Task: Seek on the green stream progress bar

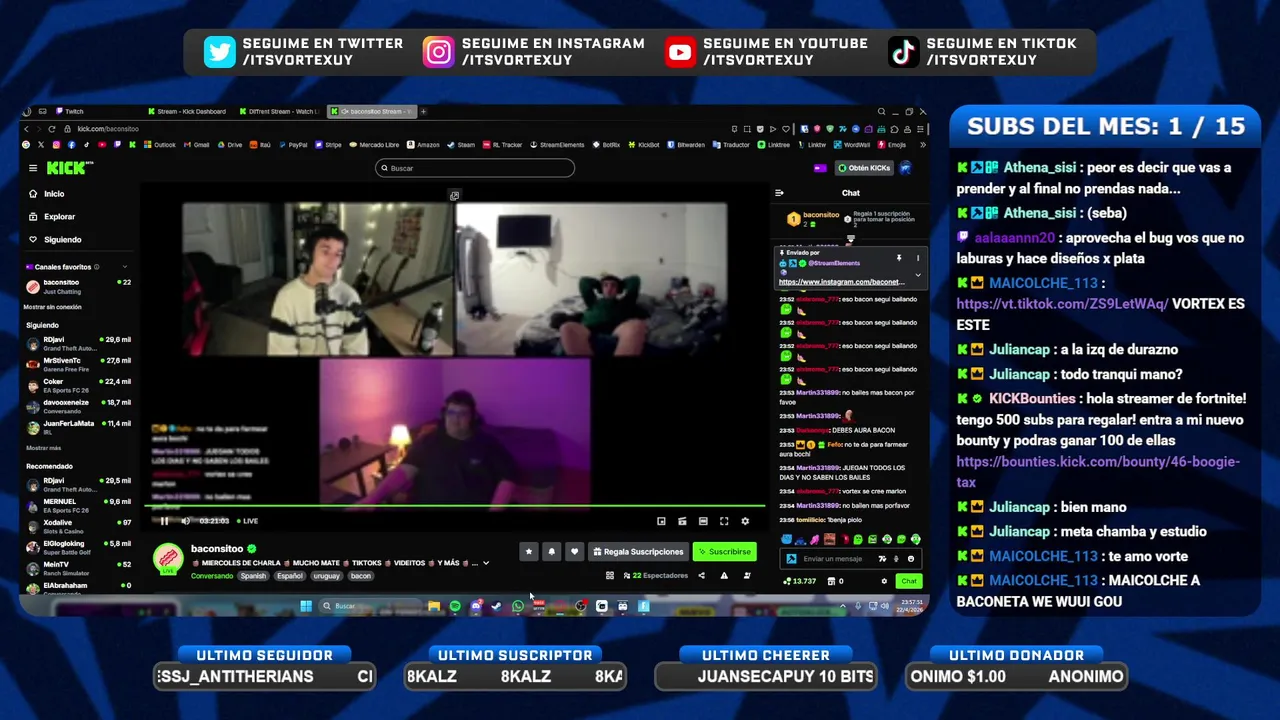Action: pos(457,508)
